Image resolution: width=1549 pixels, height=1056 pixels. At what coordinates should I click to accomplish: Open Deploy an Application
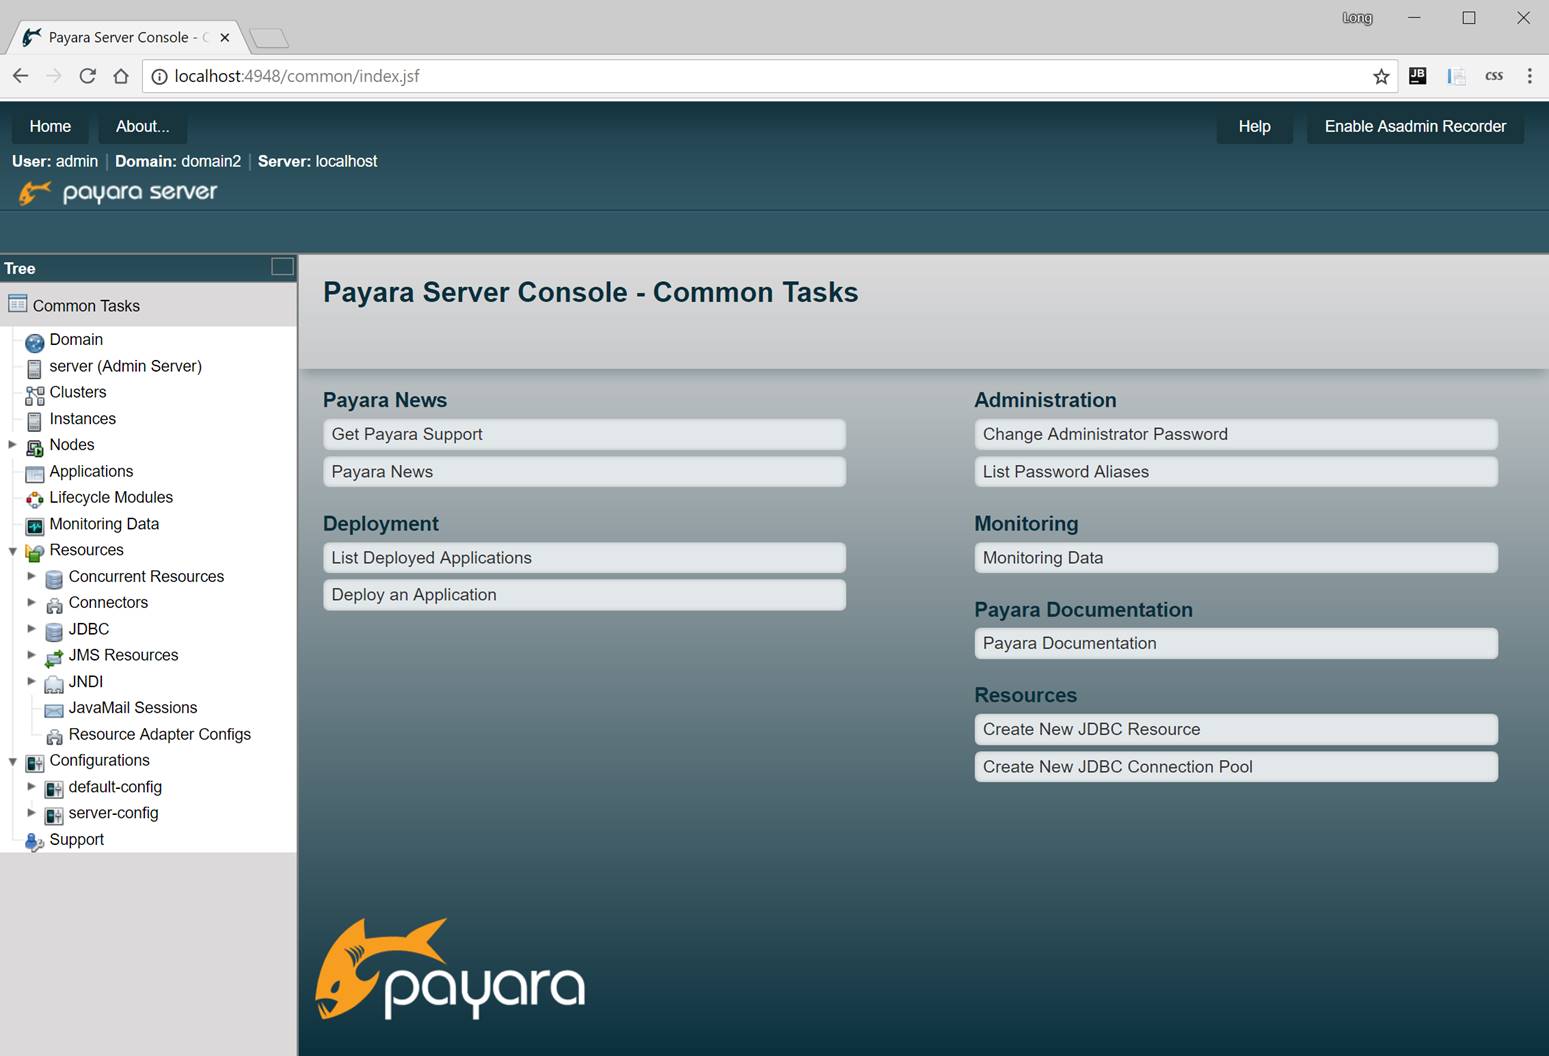coord(584,594)
